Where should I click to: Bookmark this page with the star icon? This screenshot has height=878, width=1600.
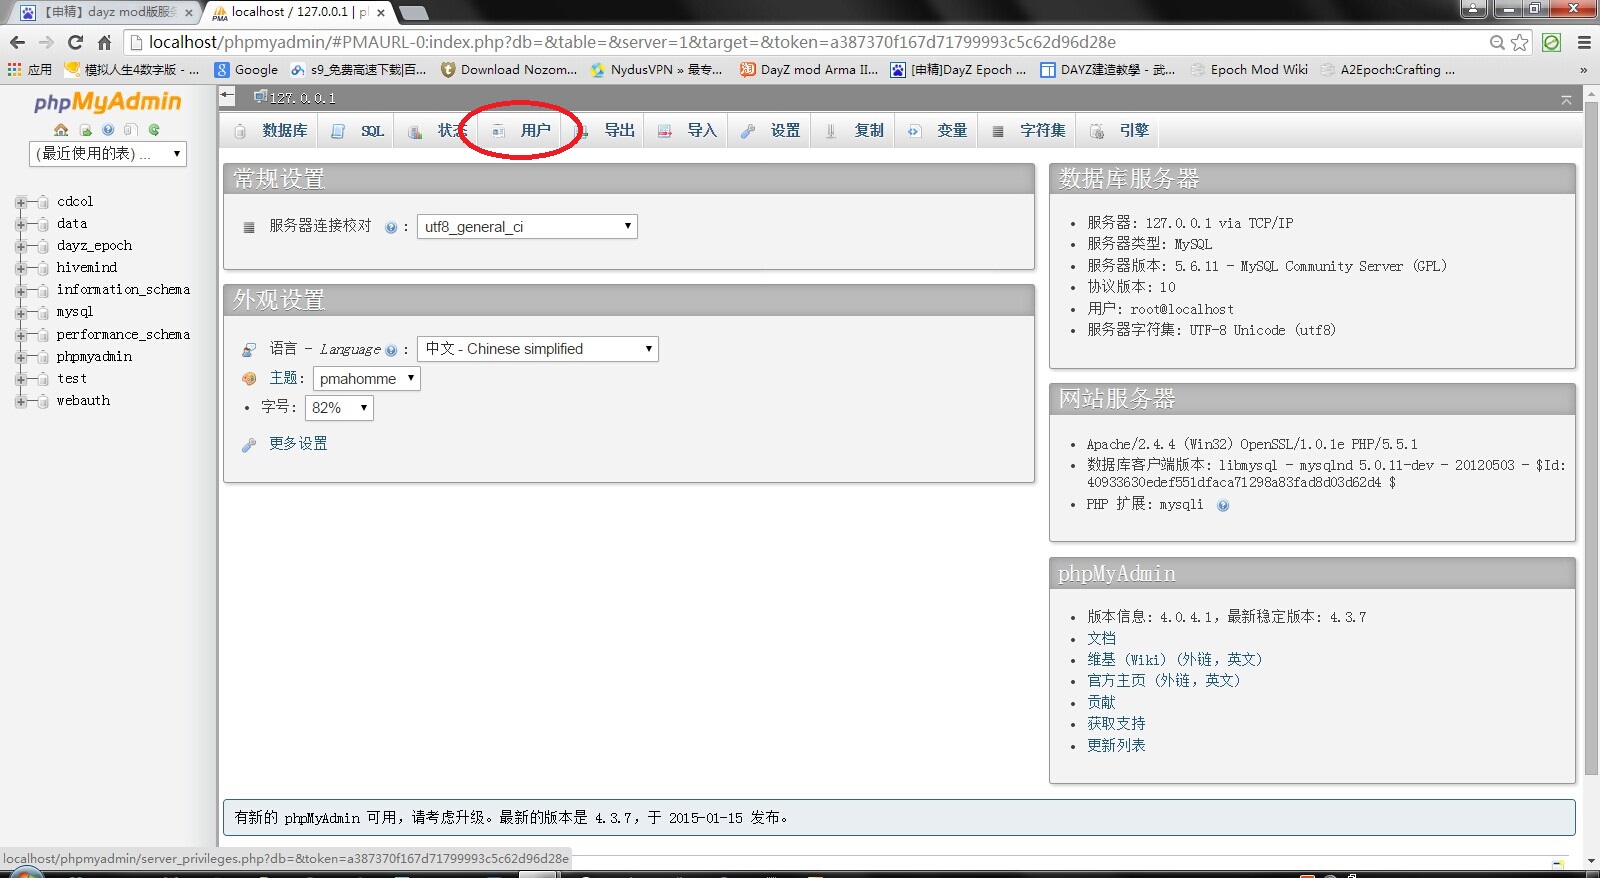[1520, 42]
